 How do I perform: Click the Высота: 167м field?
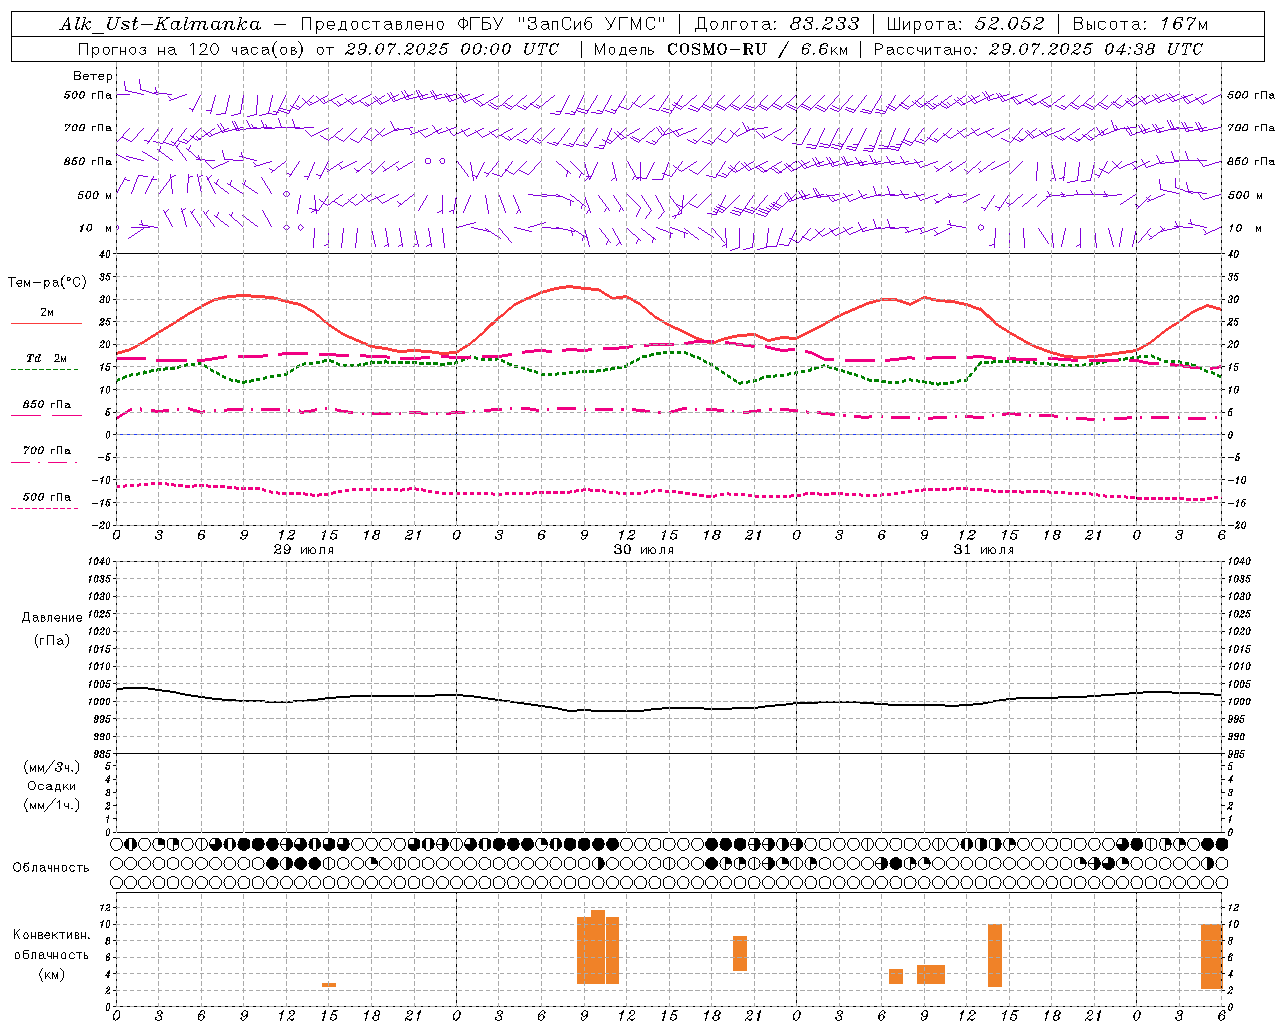1141,24
